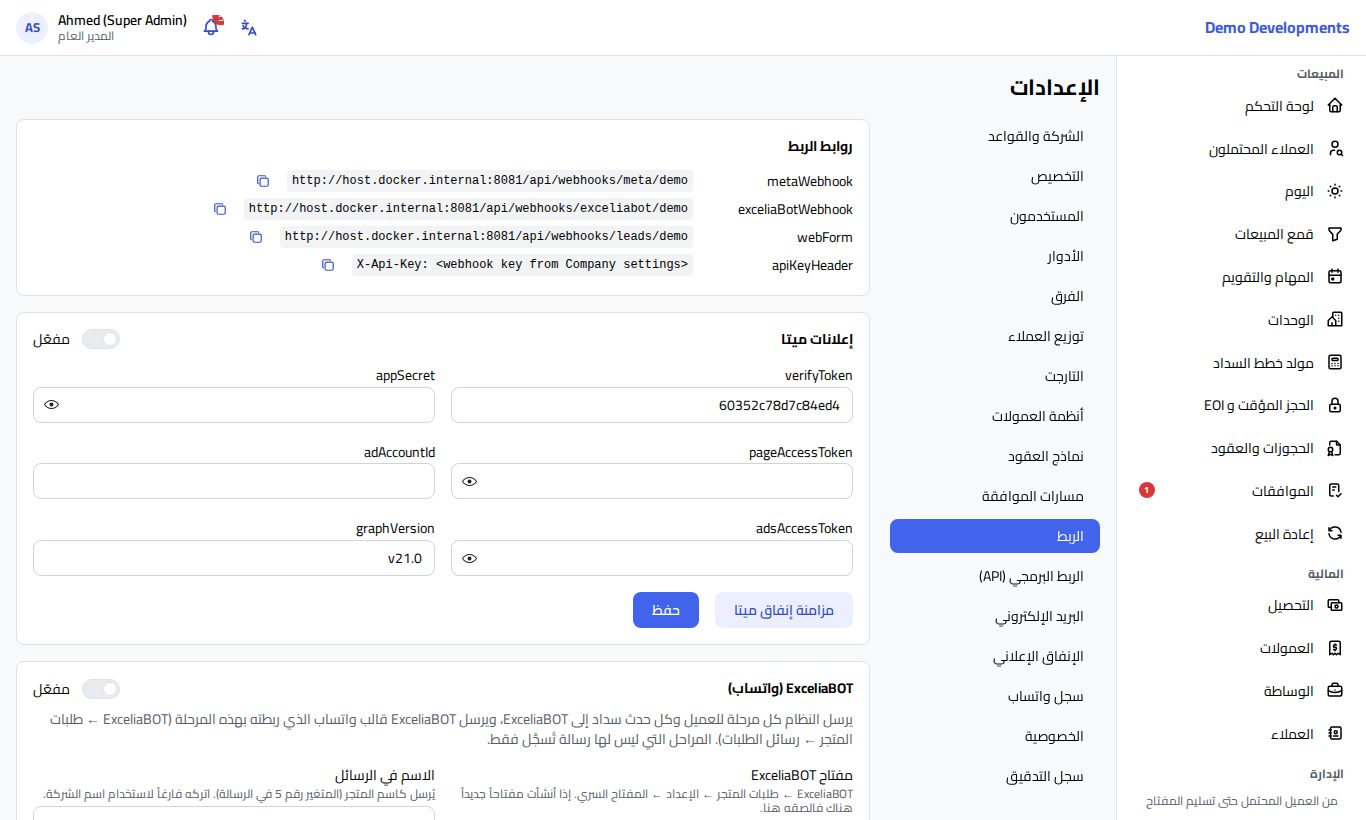1366x820 pixels.
Task: Open the الشركة والقواعد settings tab
Action: click(994, 136)
